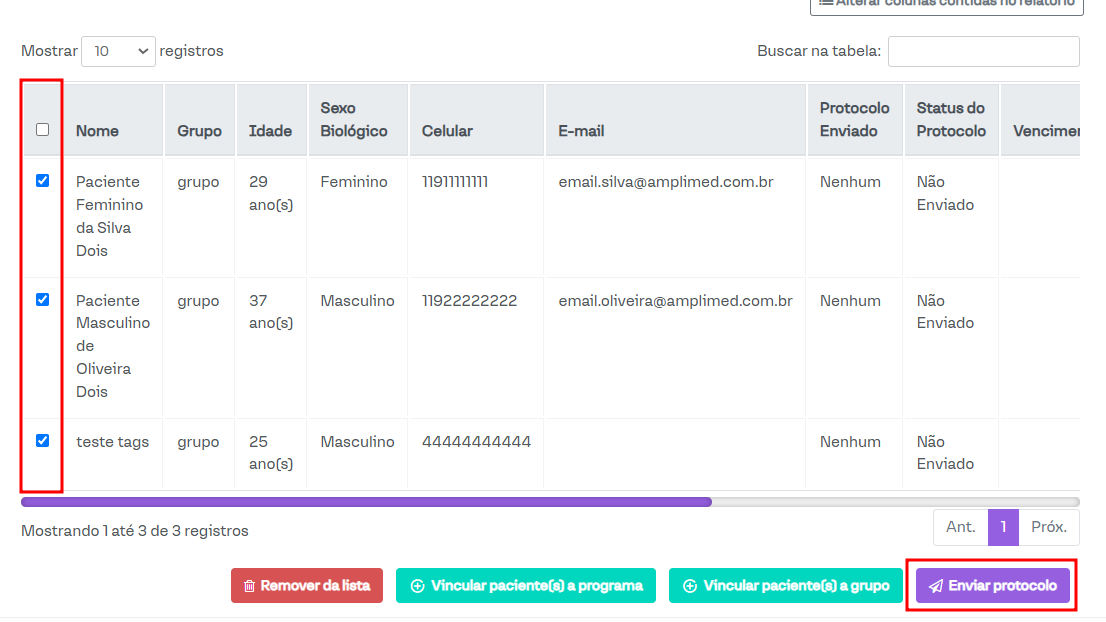Click the list icon on Alterar colunas button

click(x=826, y=3)
